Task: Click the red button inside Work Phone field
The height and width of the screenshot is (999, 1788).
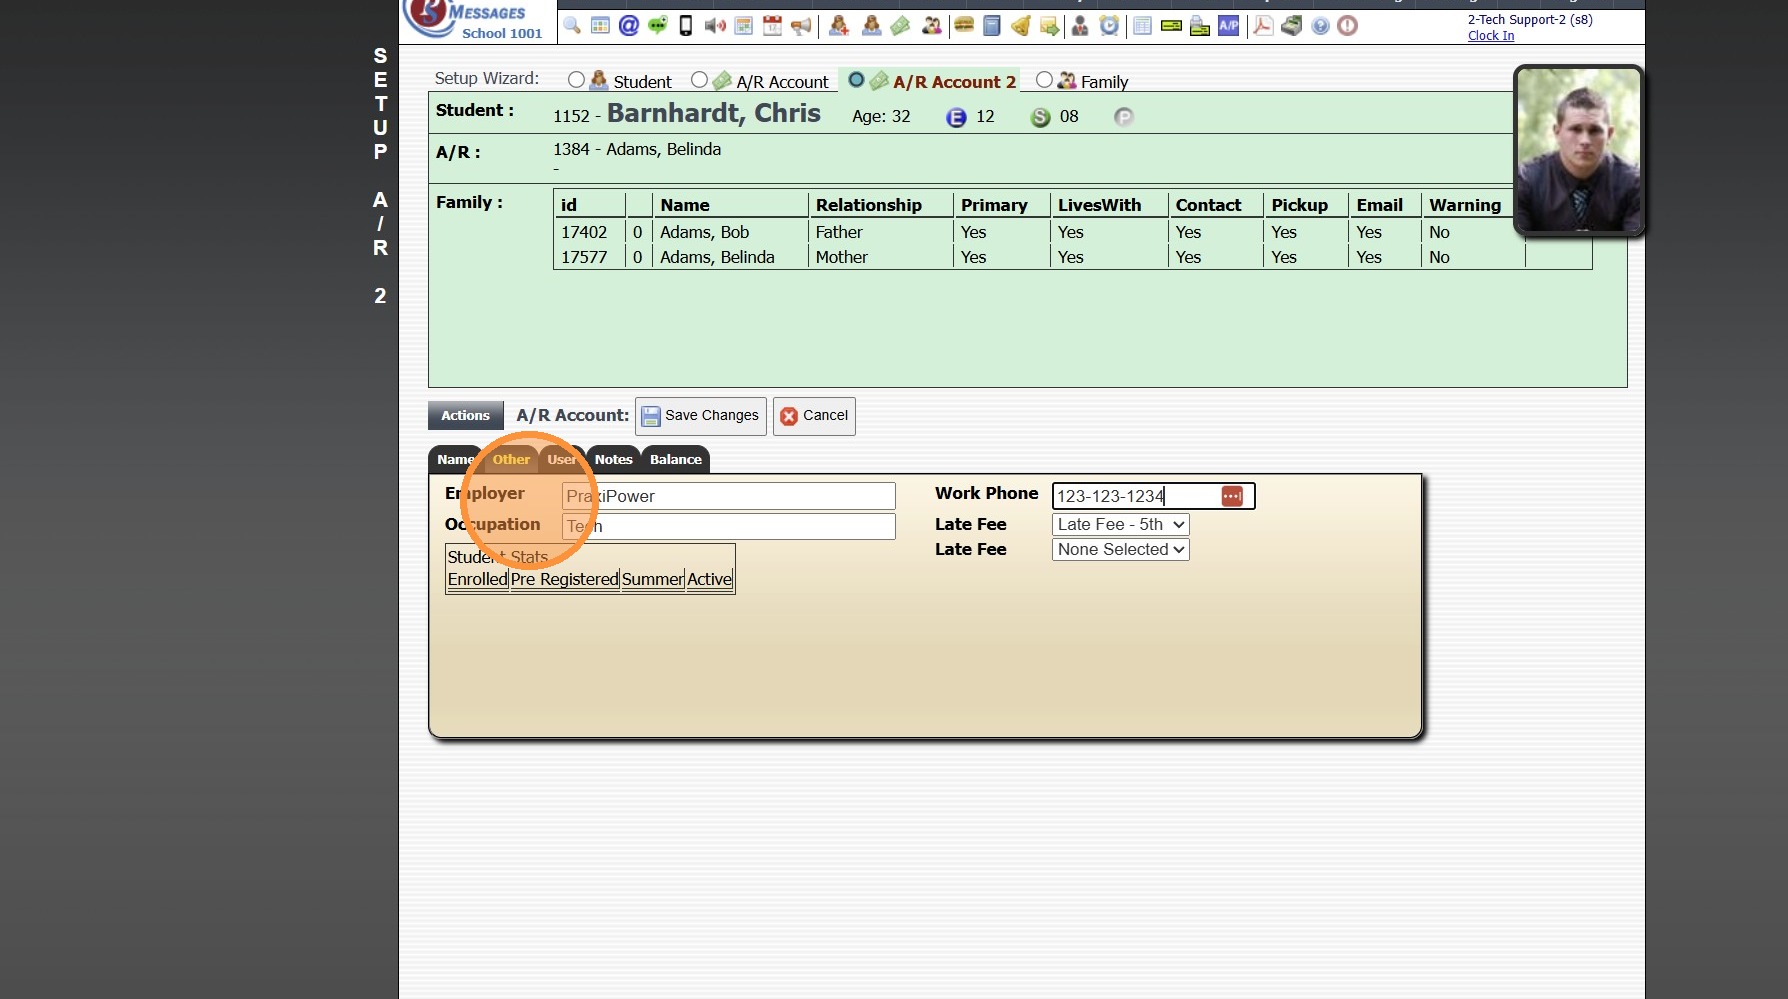Action: point(1232,496)
